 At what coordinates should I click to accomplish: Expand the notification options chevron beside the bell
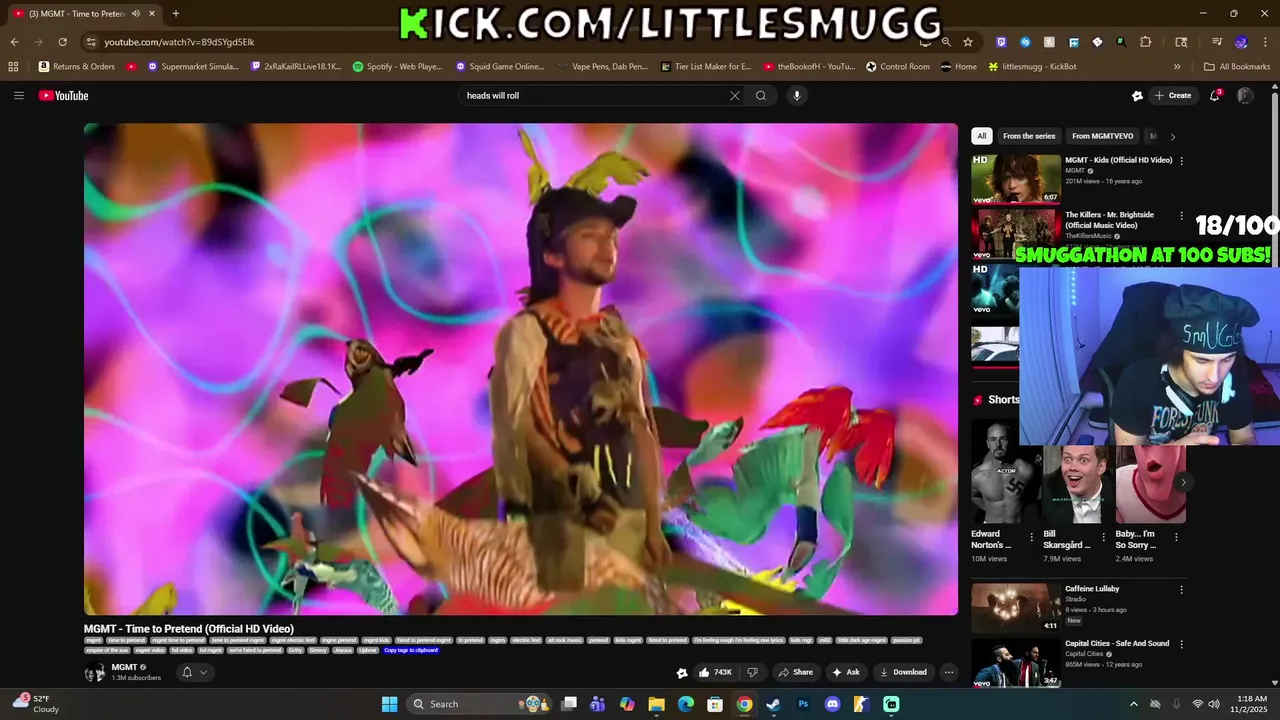click(x=203, y=673)
